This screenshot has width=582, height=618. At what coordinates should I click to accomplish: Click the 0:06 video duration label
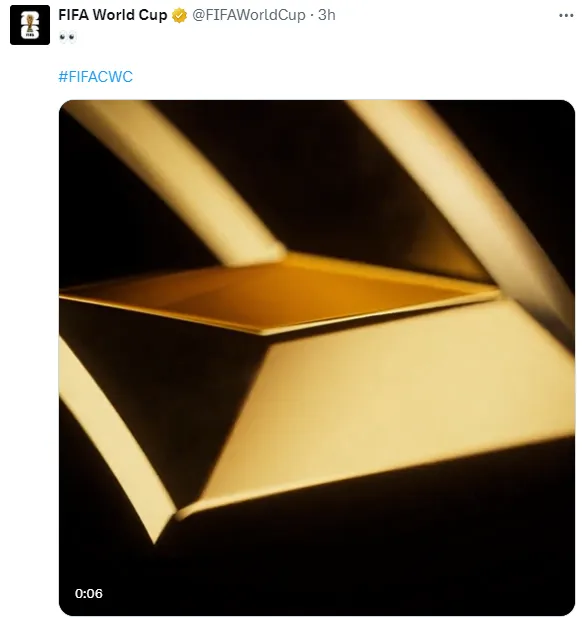coord(89,594)
